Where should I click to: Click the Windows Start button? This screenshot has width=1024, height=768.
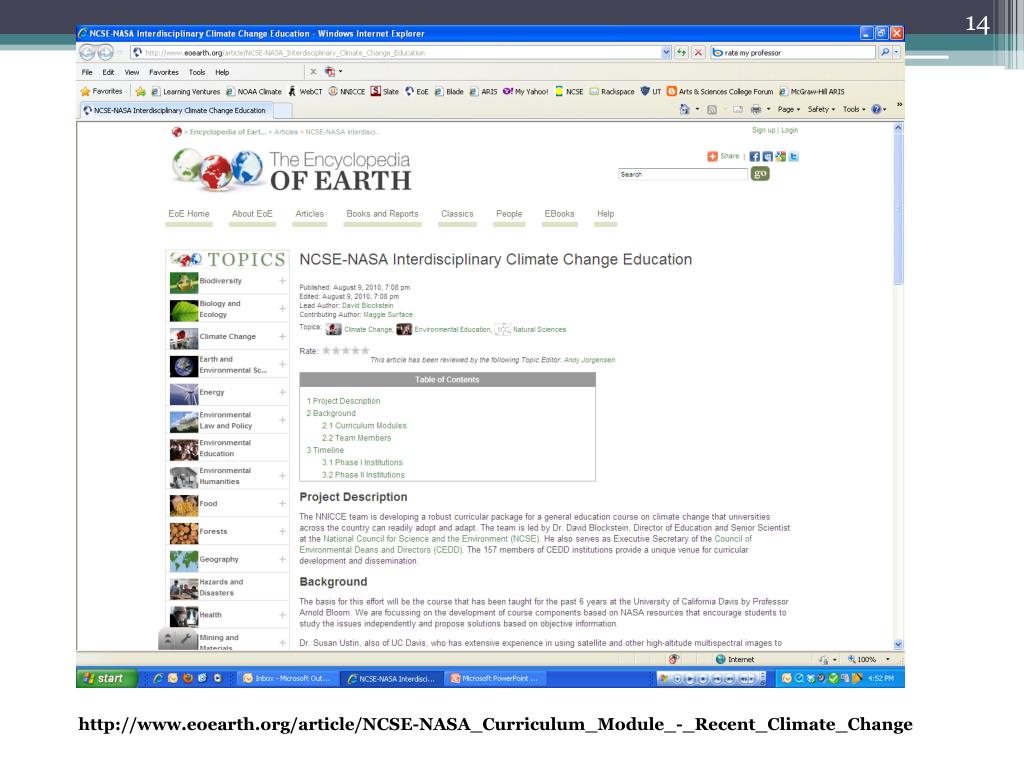(107, 679)
